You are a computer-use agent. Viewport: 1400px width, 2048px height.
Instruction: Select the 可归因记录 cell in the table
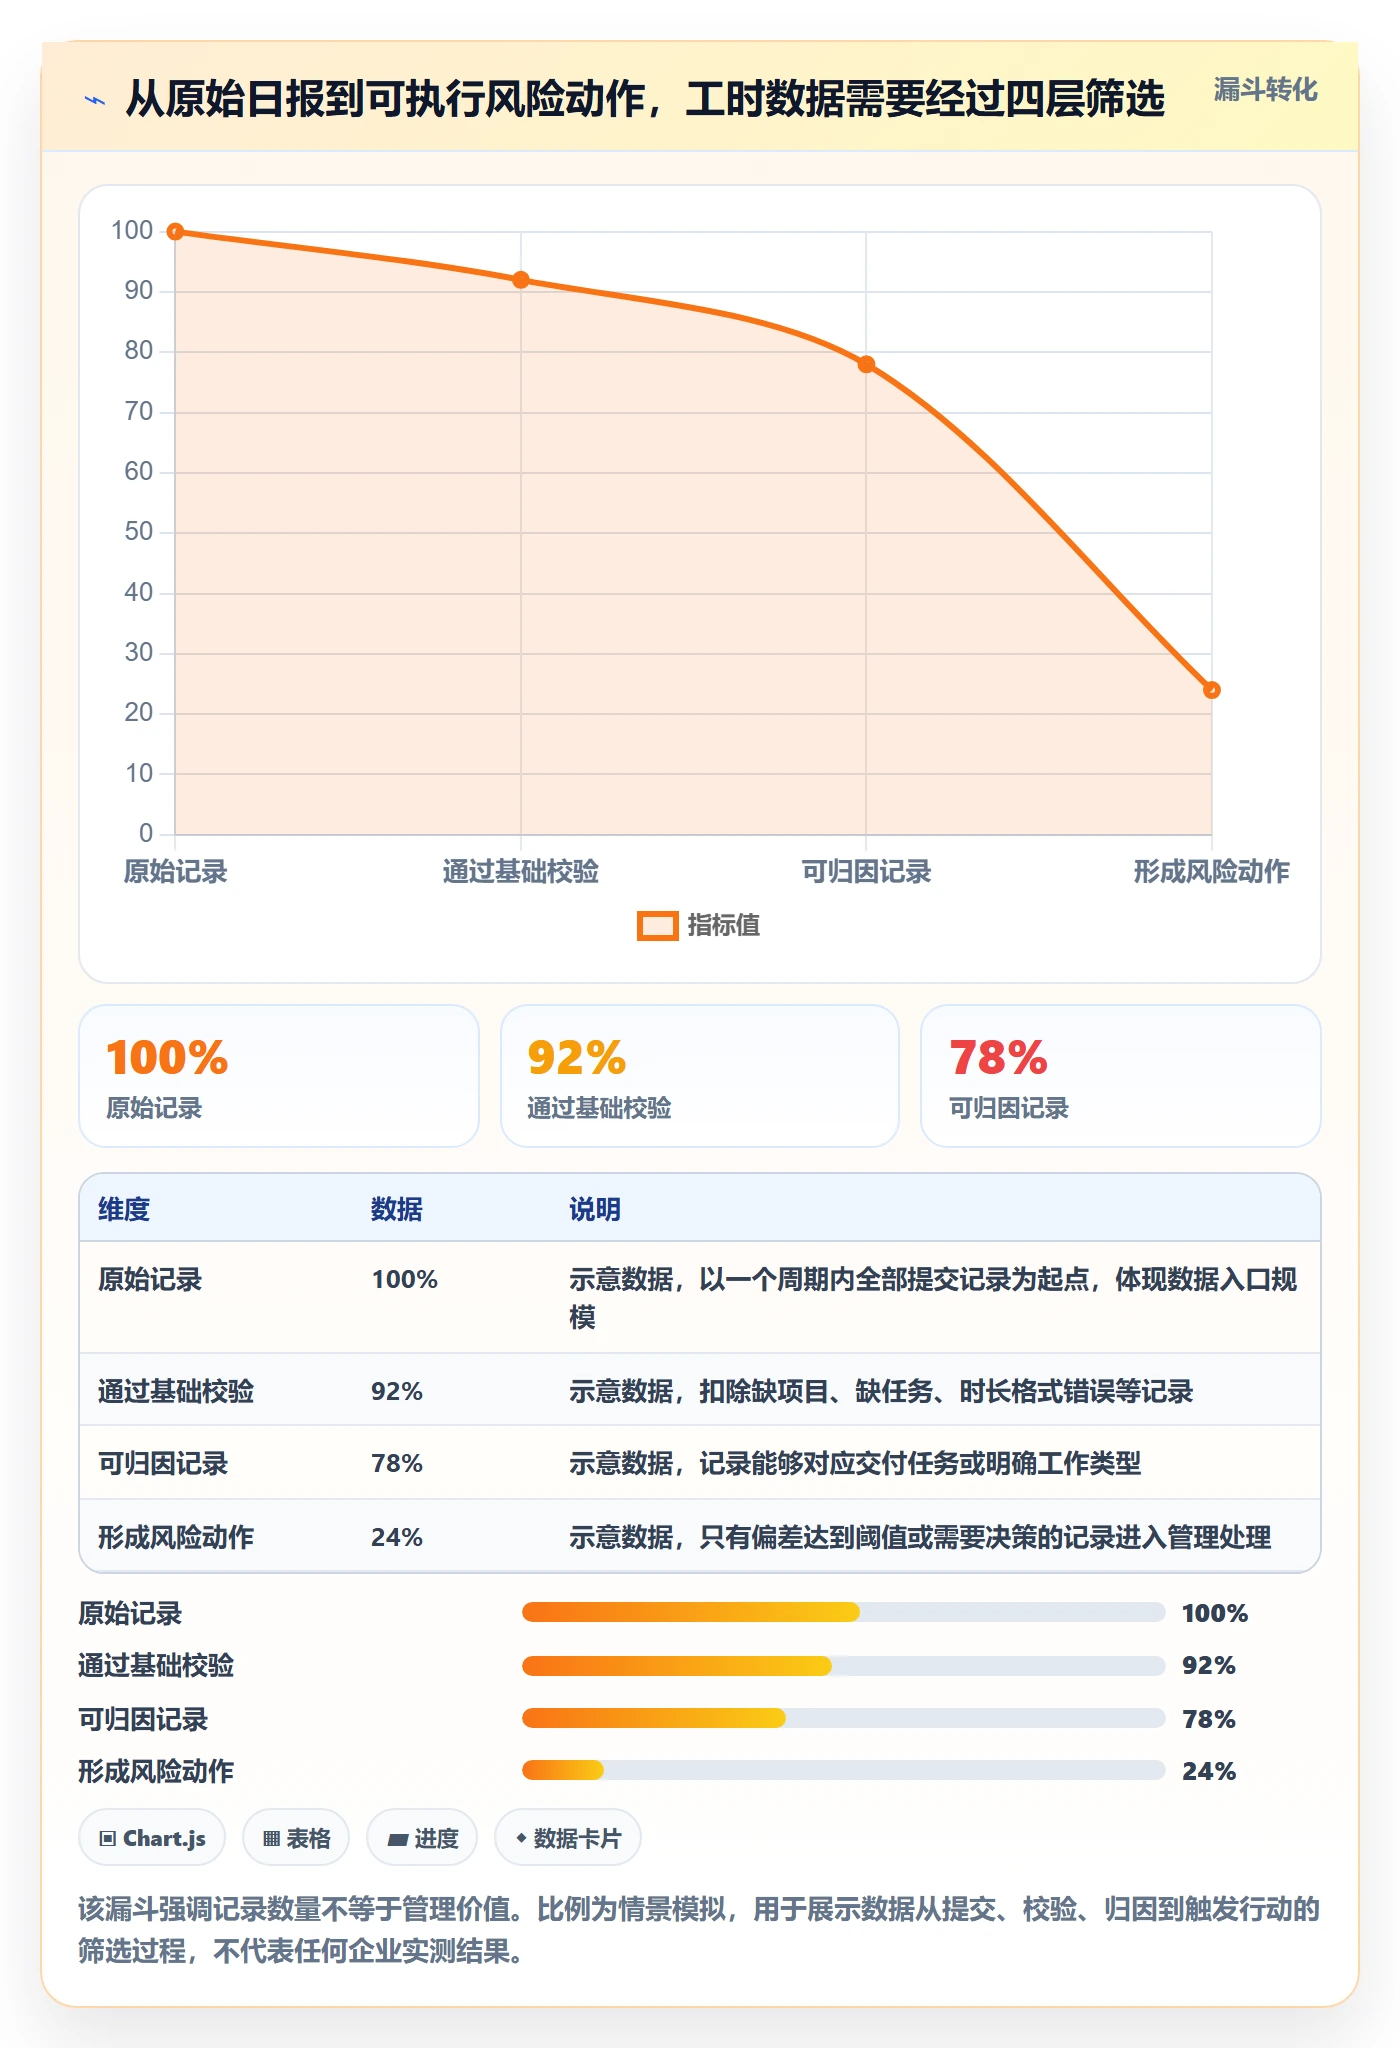pyautogui.click(x=163, y=1464)
